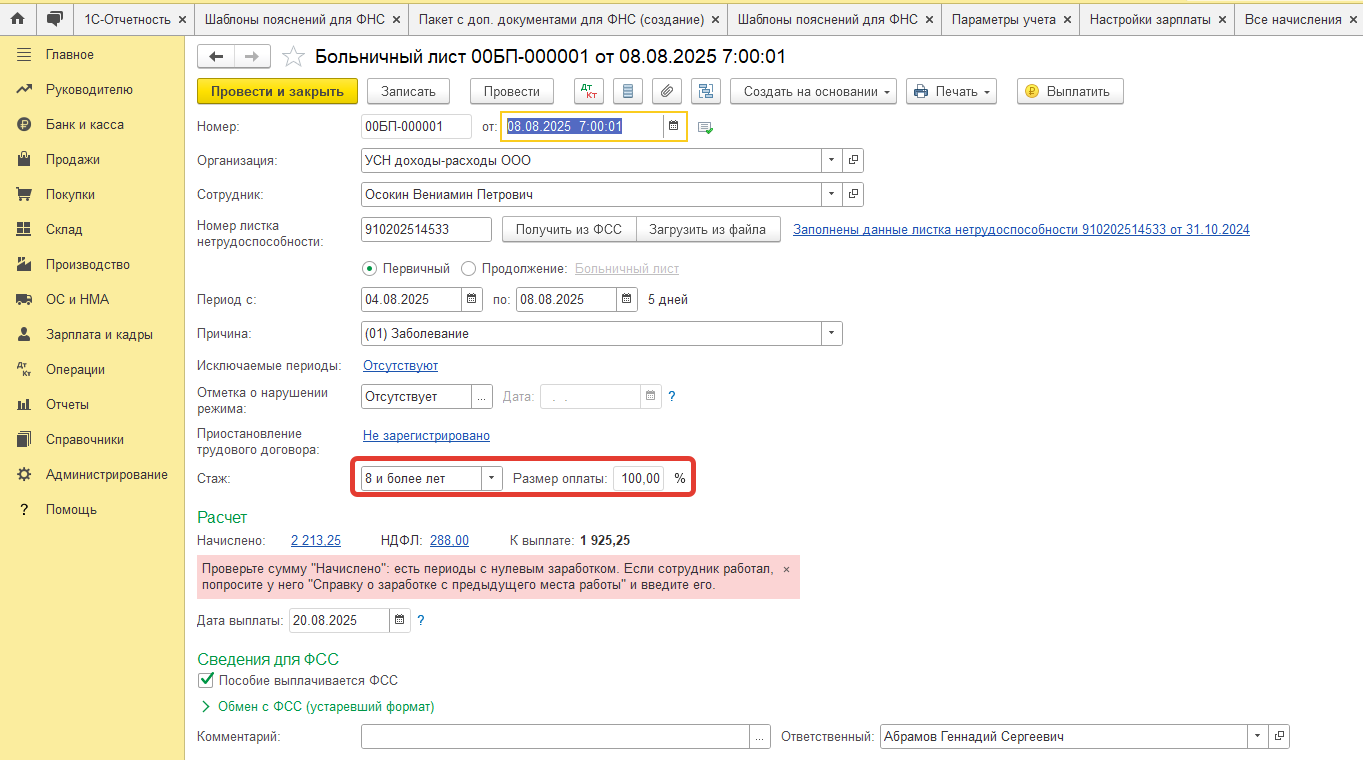The height and width of the screenshot is (760, 1363).
Task: Open attached files paperclip icon
Action: click(x=667, y=91)
